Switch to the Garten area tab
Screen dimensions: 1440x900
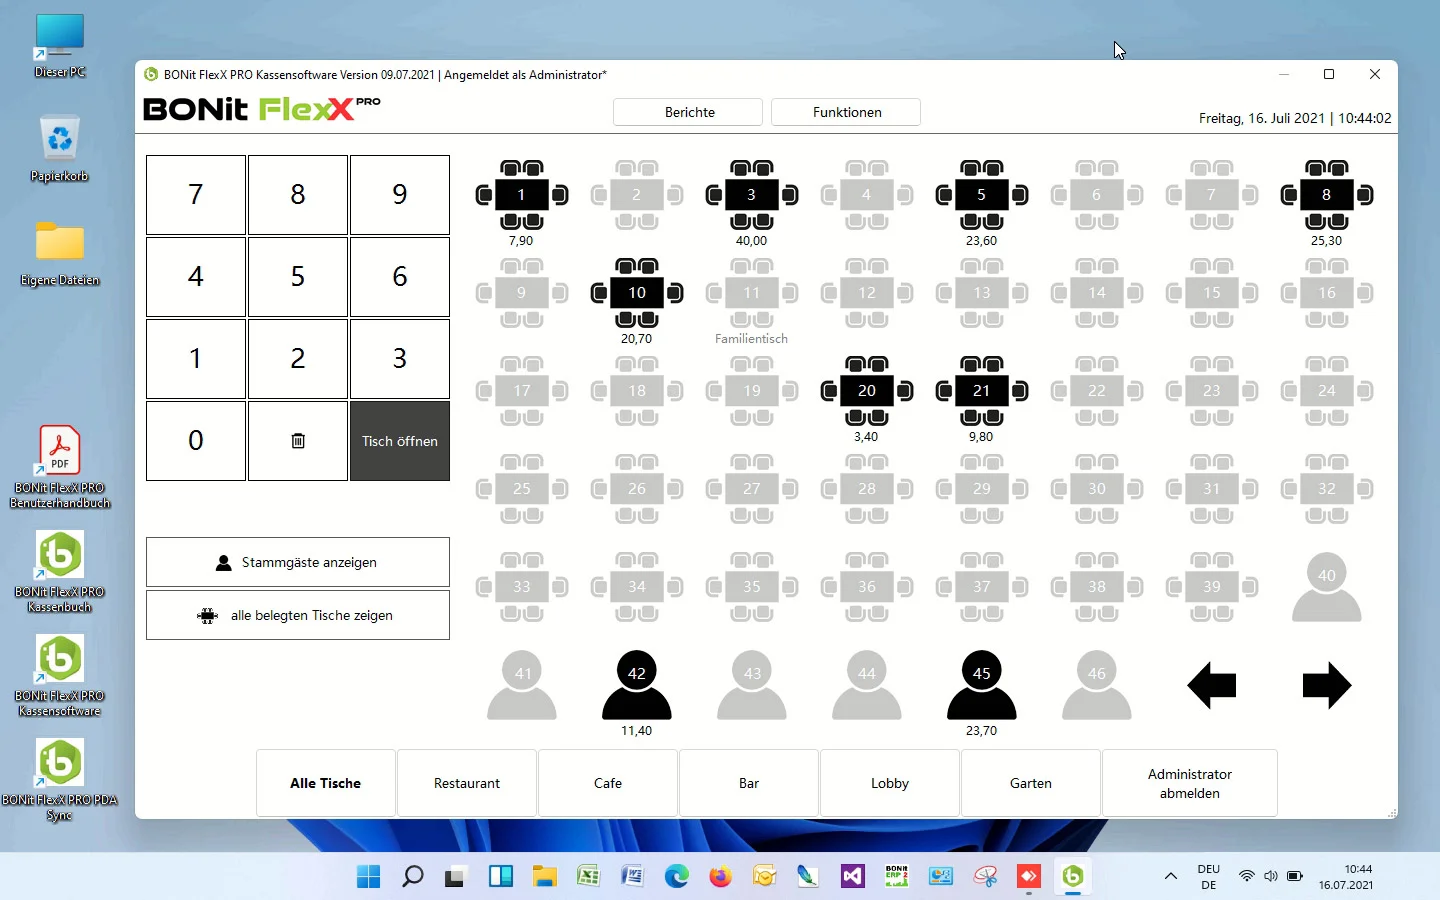pos(1030,783)
